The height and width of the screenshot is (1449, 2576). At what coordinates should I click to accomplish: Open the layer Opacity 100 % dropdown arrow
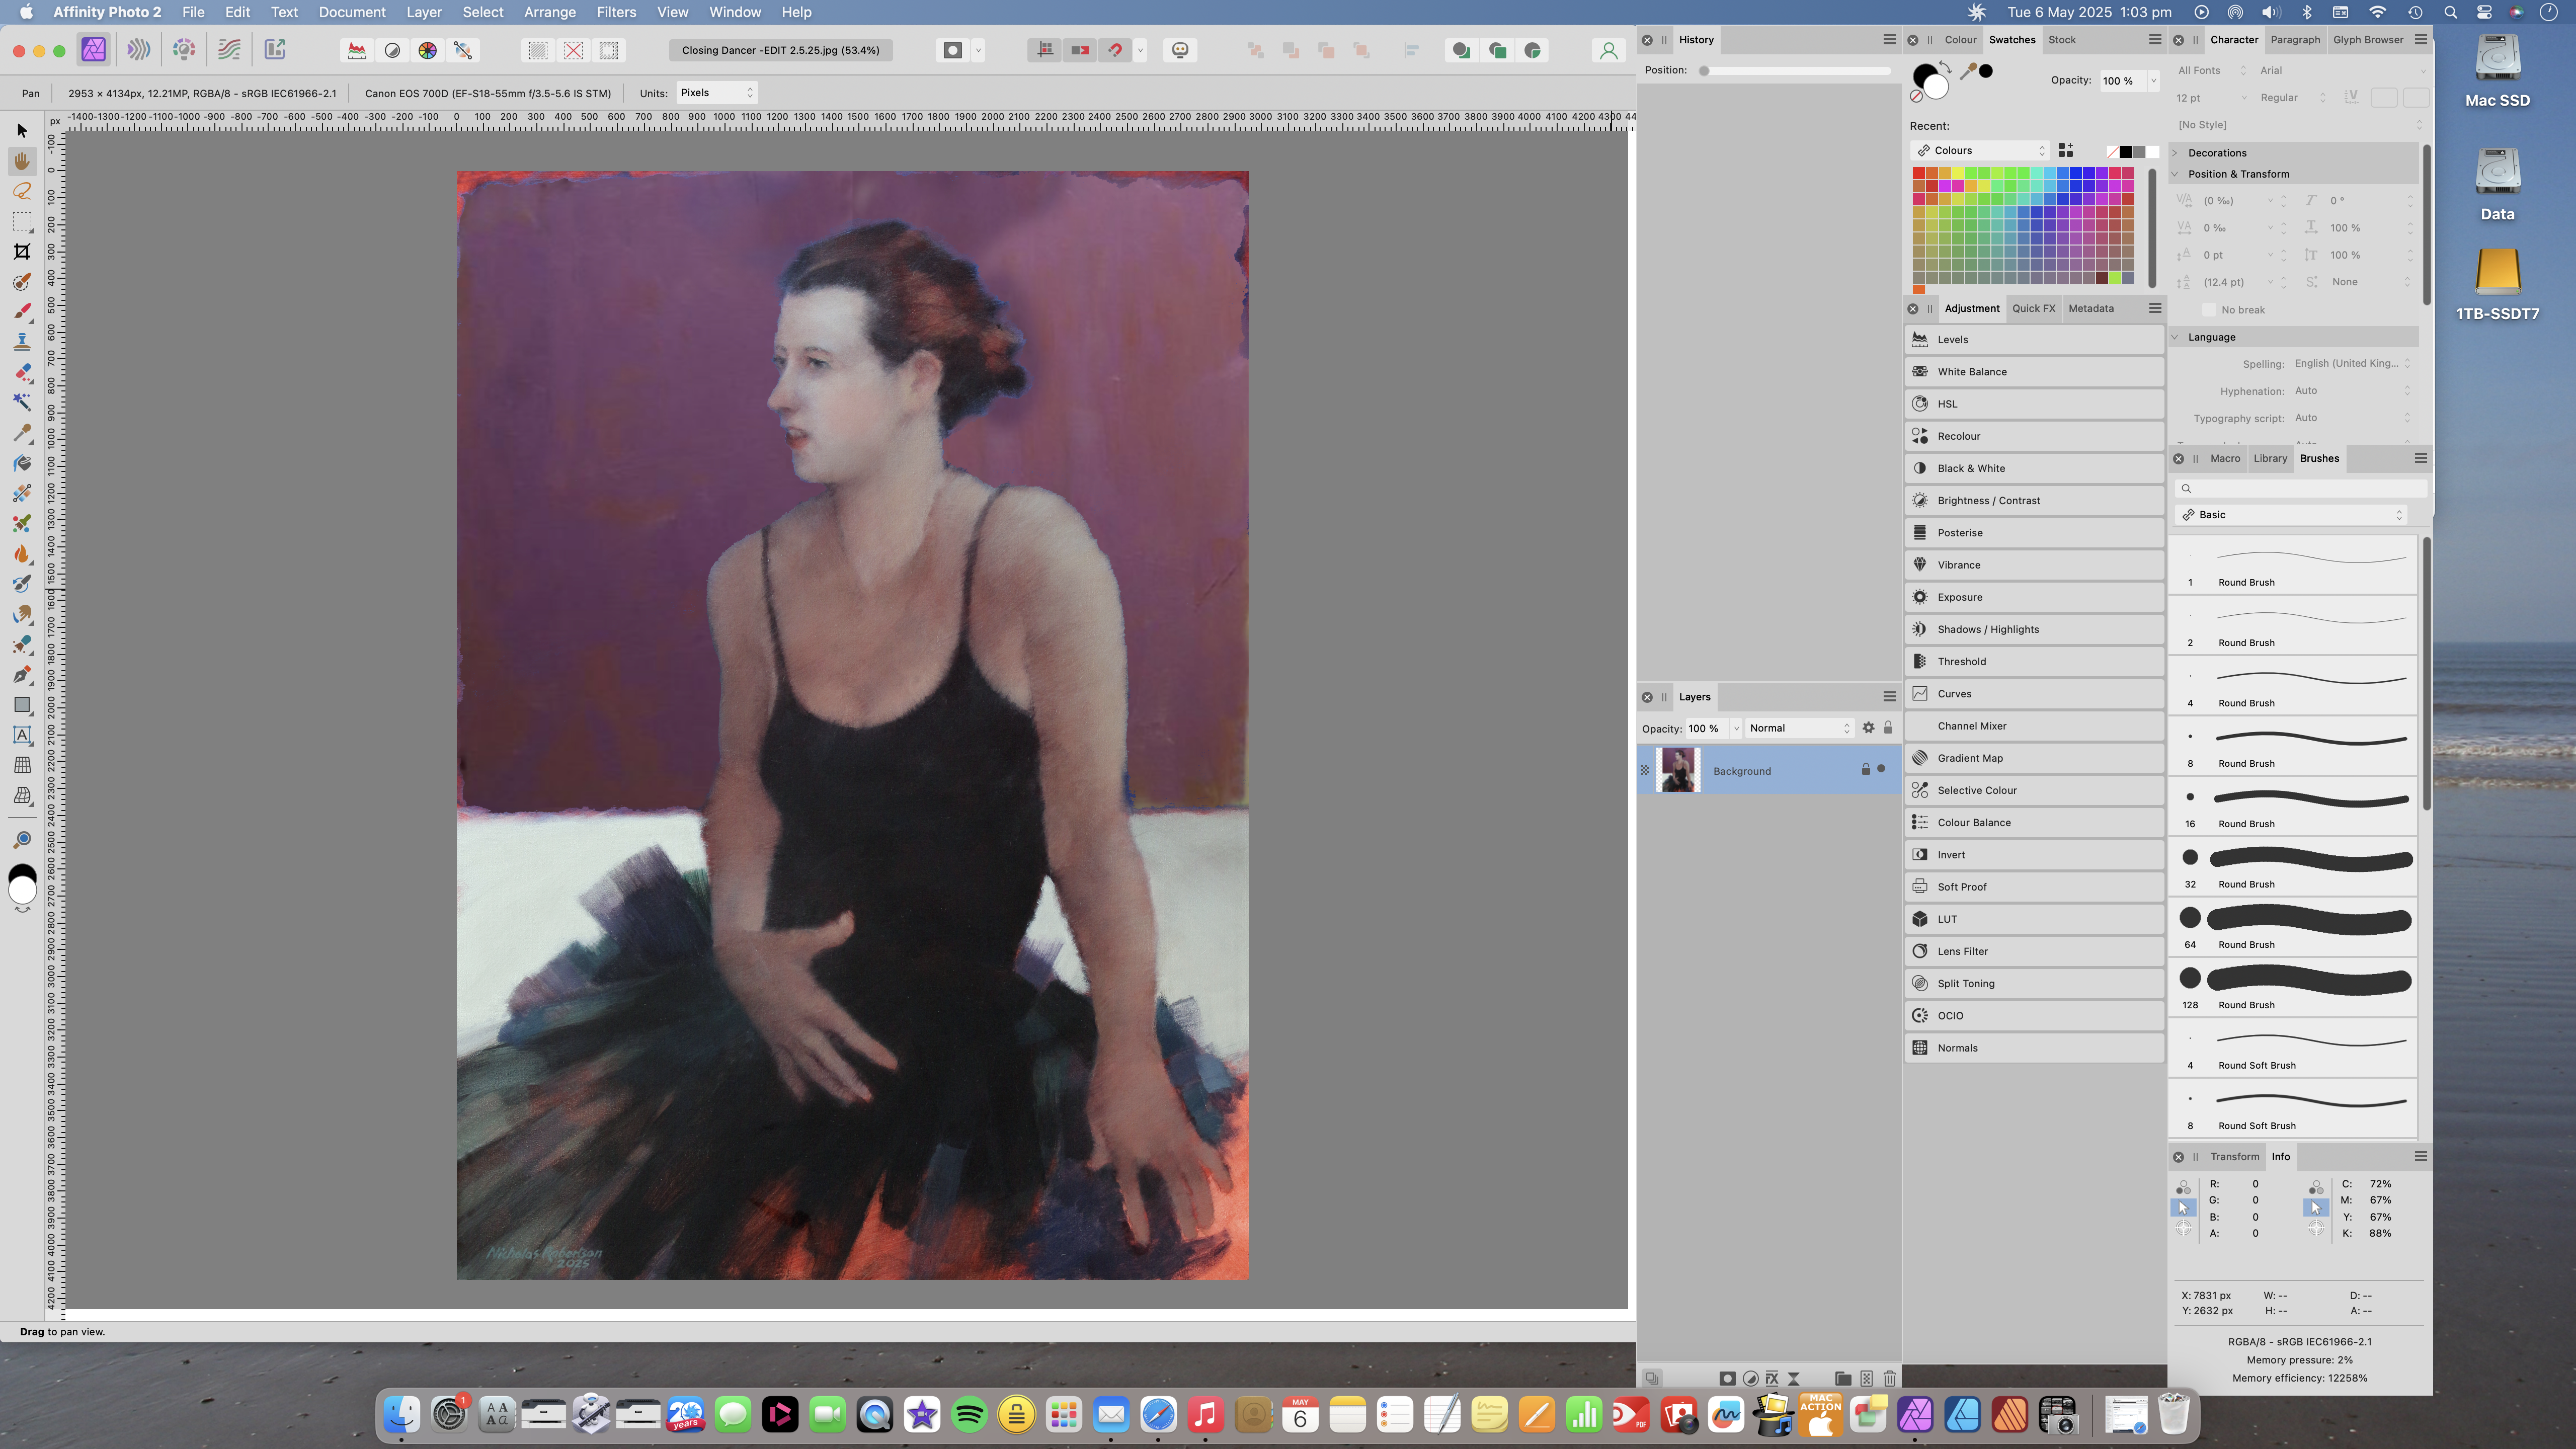[1736, 728]
